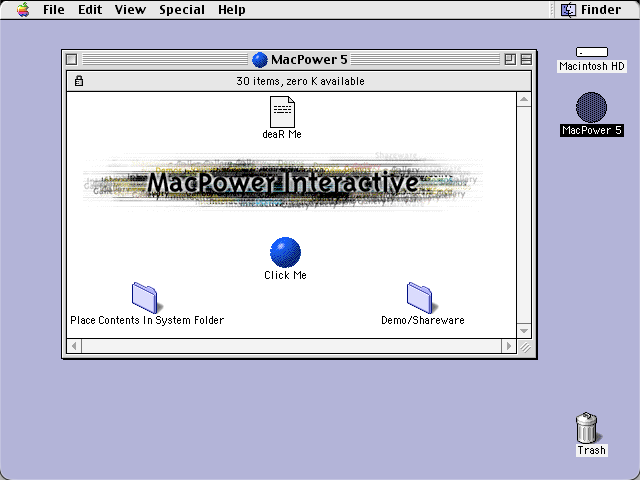Open the Apple menu
This screenshot has width=640, height=480.
[x=23, y=9]
